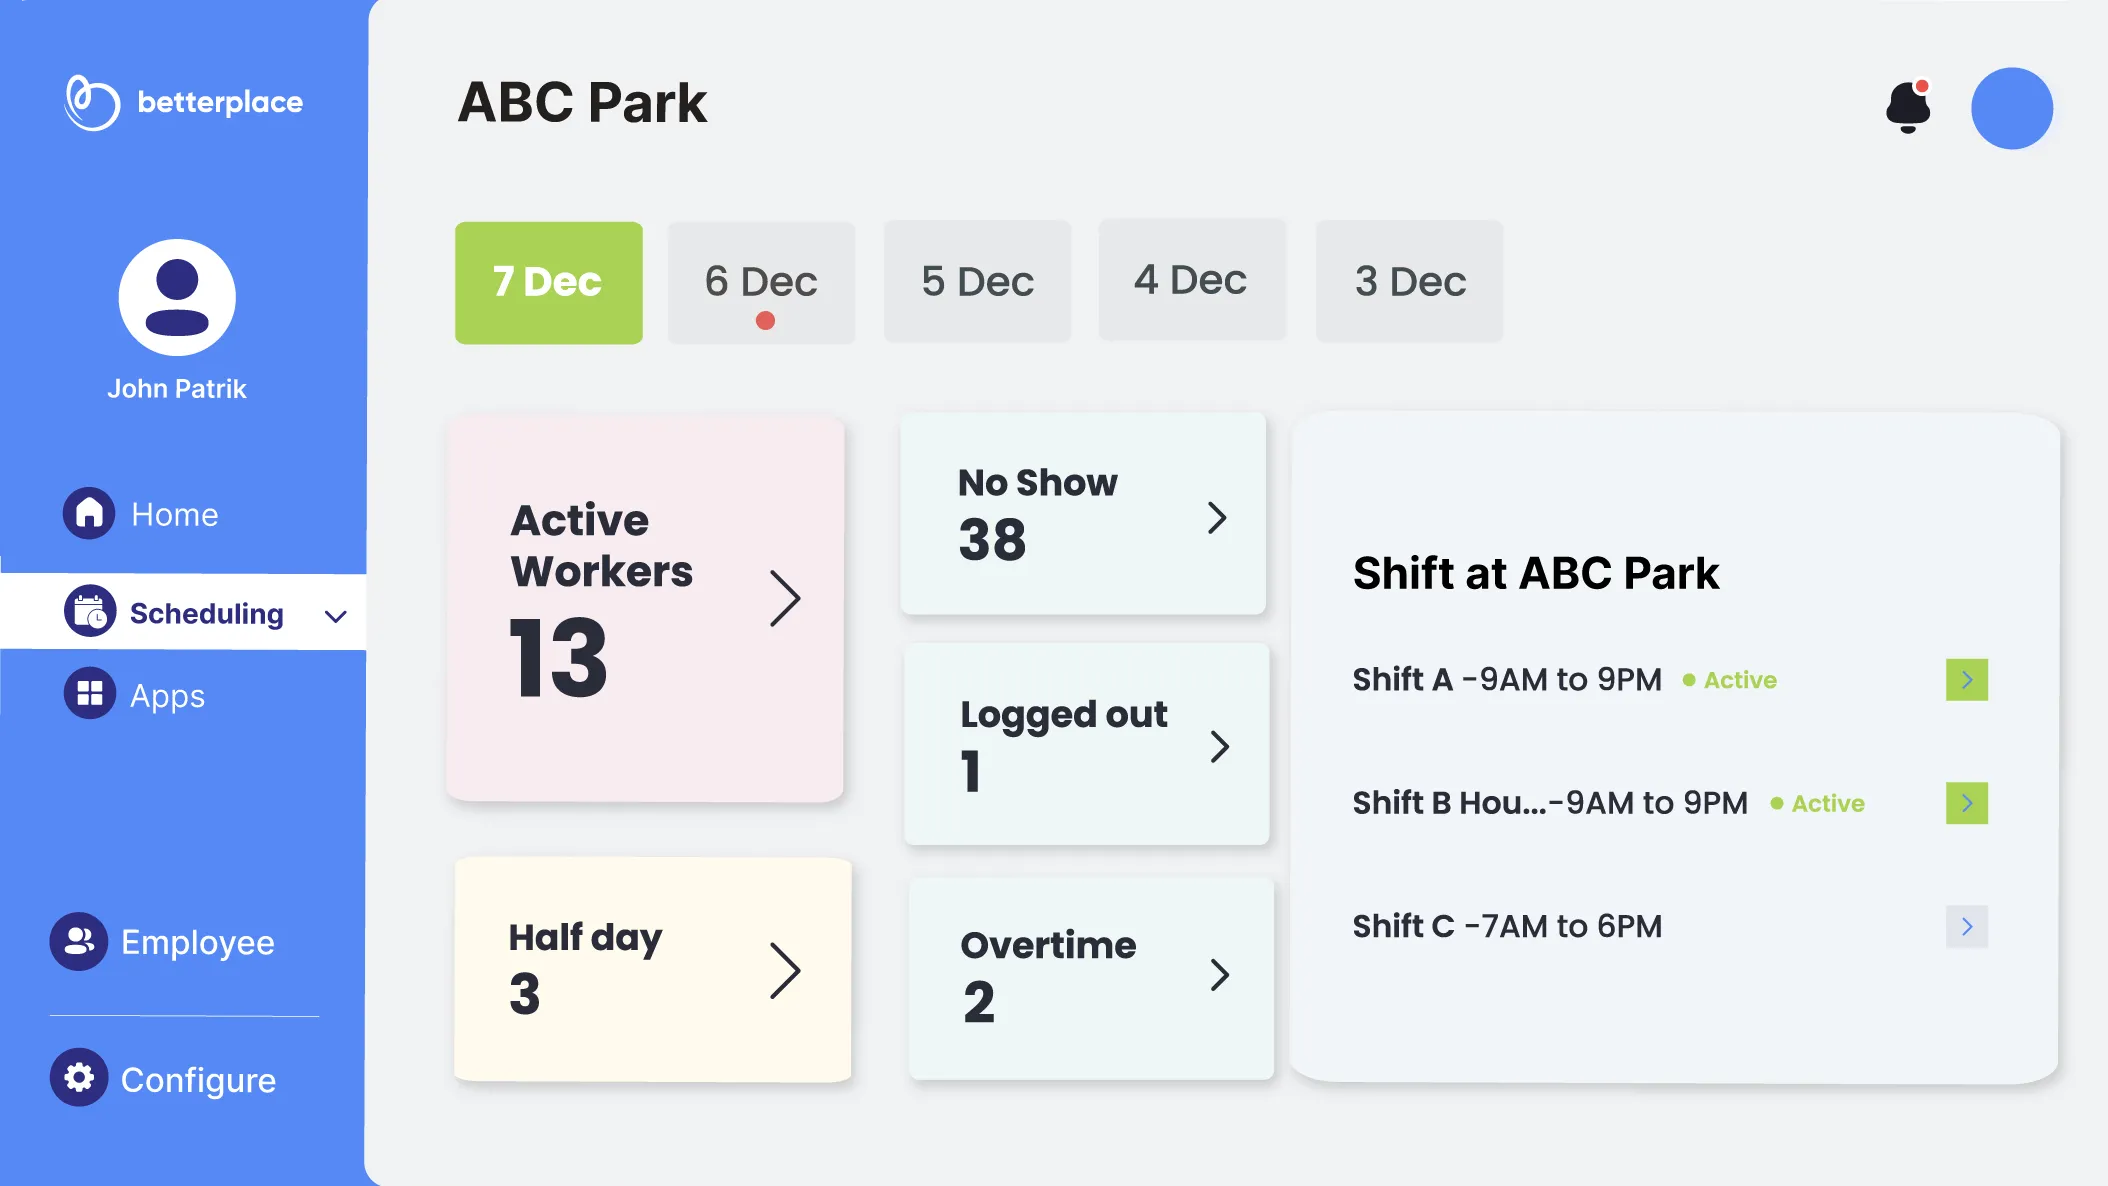Switch to the 6 Dec tab

(761, 282)
